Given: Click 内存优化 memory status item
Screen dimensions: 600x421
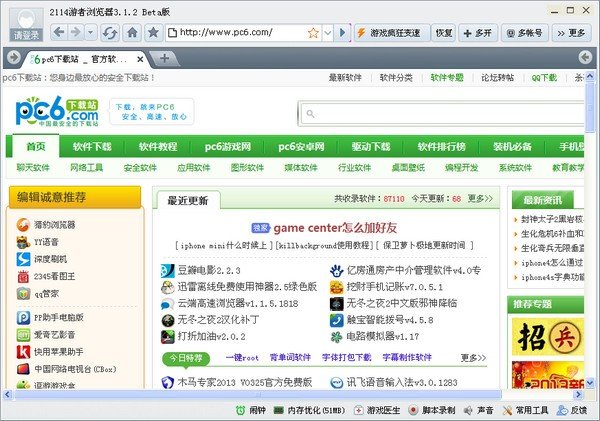Looking at the screenshot, I should coord(309,410).
